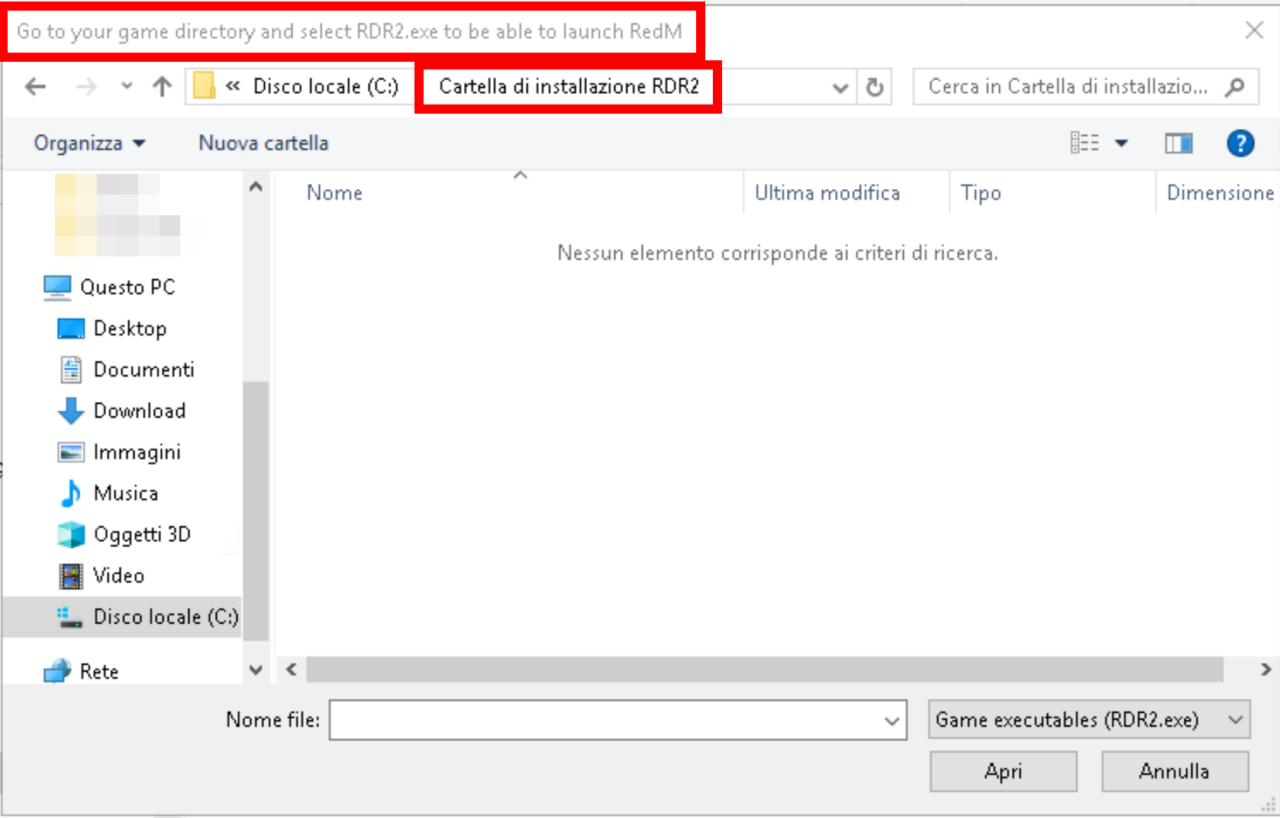1280x818 pixels.
Task: Click Nuova cartella in toolbar
Action: pos(263,144)
